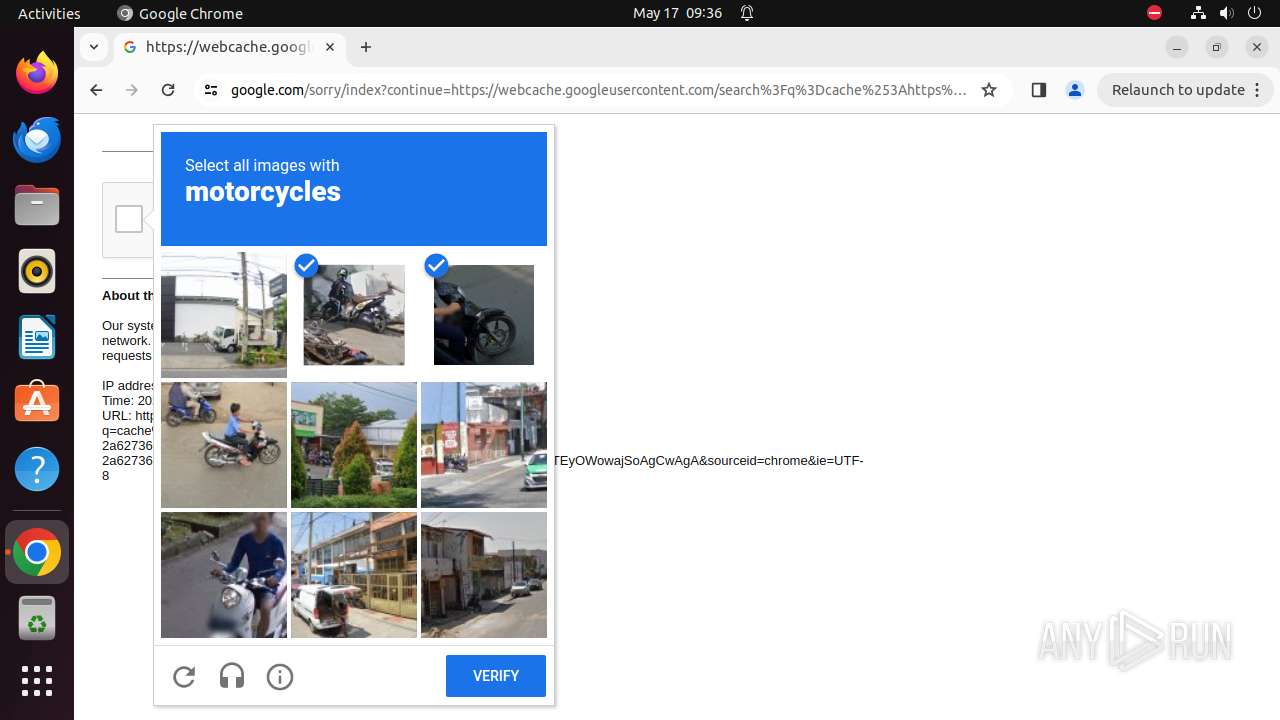The image size is (1280, 720).
Task: Launch Thunderbird Mail from the dock
Action: (37, 139)
